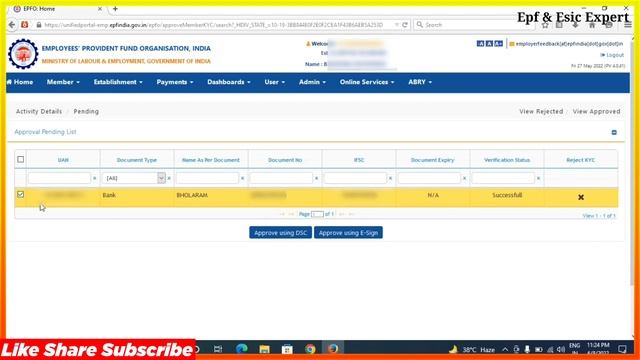
Task: Clear the Document Type filter with its x
Action: point(169,178)
